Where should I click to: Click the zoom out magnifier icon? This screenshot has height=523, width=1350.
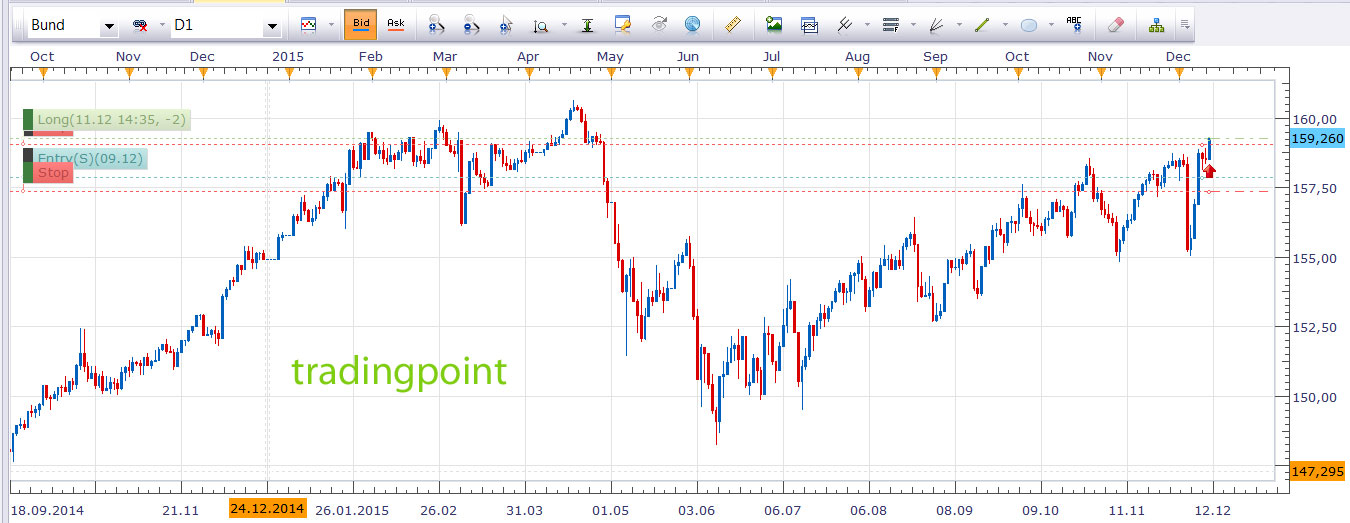click(x=471, y=25)
